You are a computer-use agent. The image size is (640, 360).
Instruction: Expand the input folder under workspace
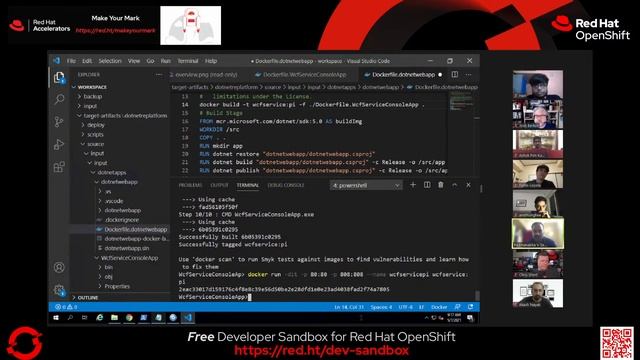(x=90, y=106)
